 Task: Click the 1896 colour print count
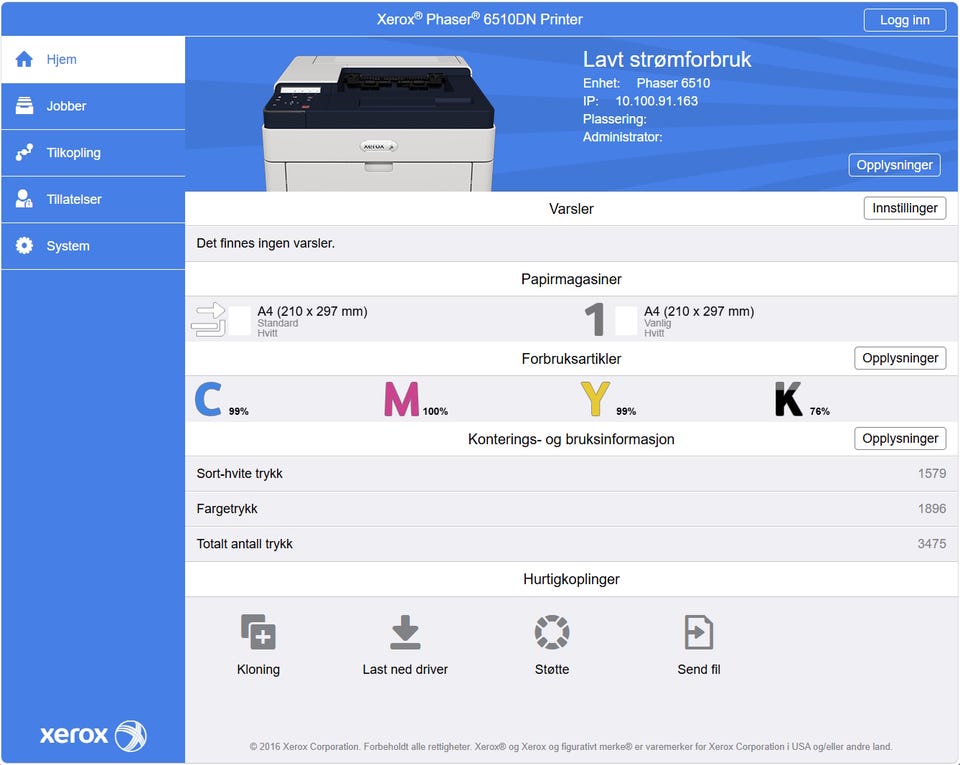coord(932,509)
